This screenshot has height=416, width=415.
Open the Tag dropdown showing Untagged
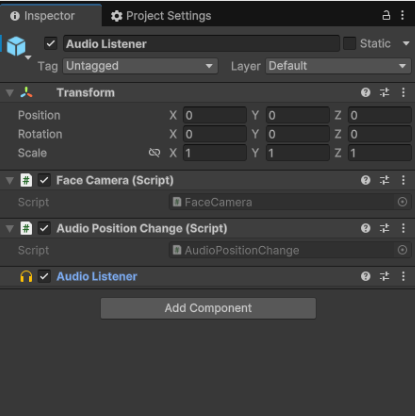pos(140,66)
